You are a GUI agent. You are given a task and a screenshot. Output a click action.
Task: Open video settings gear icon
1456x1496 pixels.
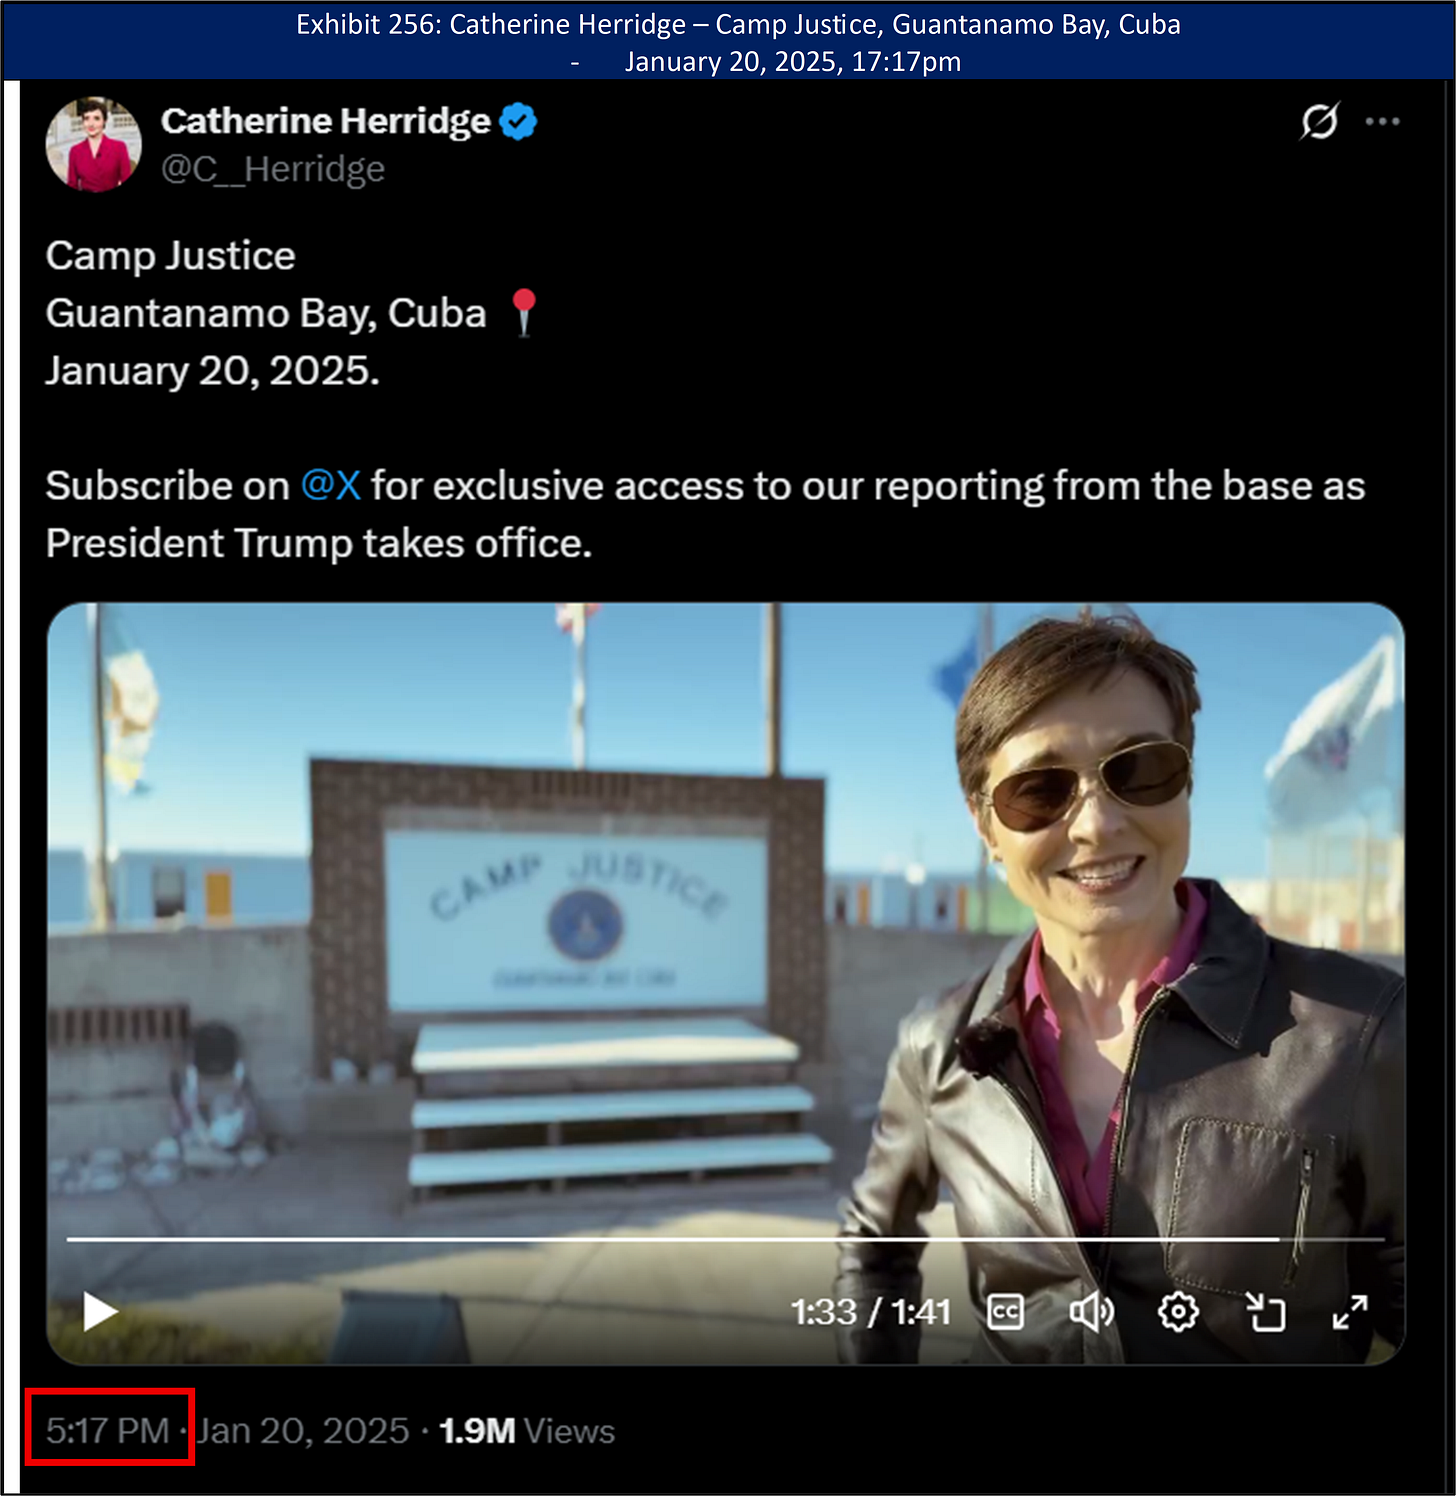(1178, 1312)
